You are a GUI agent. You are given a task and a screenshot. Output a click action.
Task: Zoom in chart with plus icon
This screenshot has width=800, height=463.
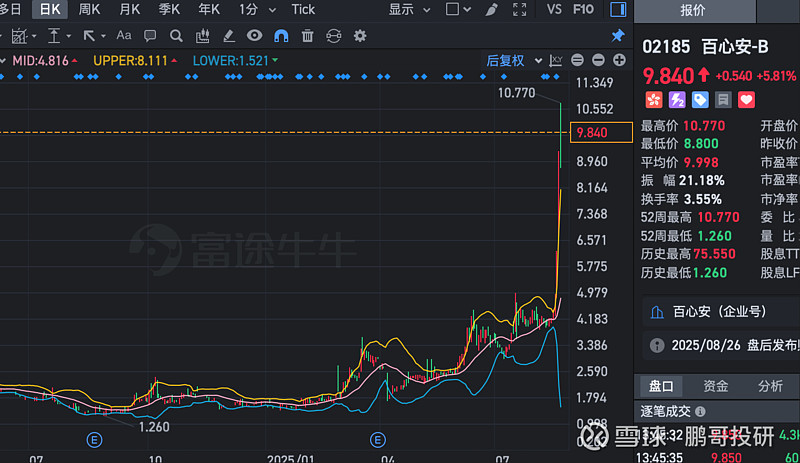pos(619,60)
